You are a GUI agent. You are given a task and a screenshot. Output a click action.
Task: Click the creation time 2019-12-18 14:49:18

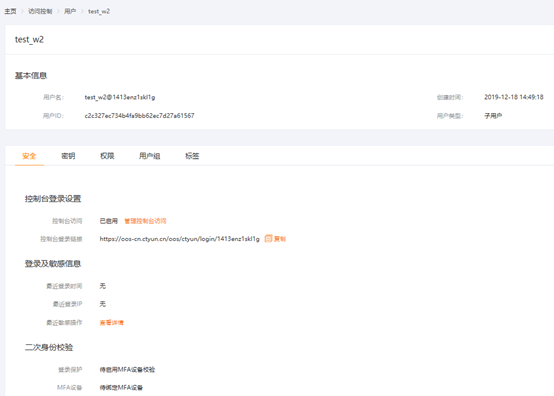coord(514,97)
